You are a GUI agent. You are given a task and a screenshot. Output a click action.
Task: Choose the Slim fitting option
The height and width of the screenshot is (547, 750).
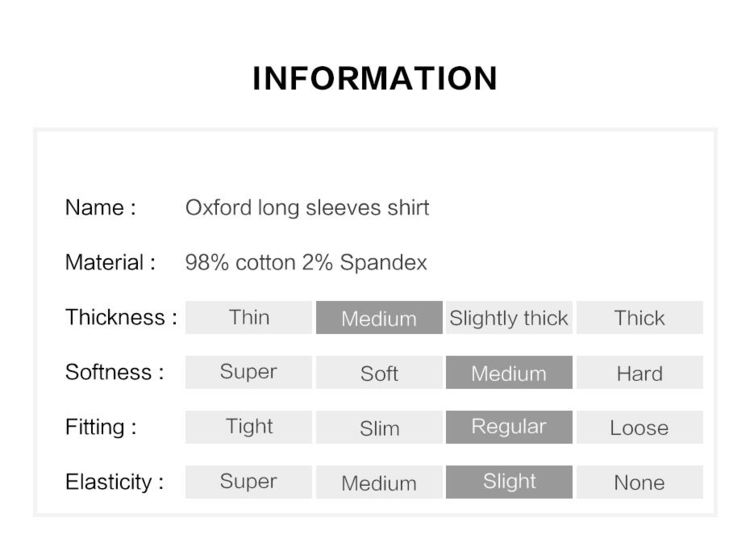379,427
